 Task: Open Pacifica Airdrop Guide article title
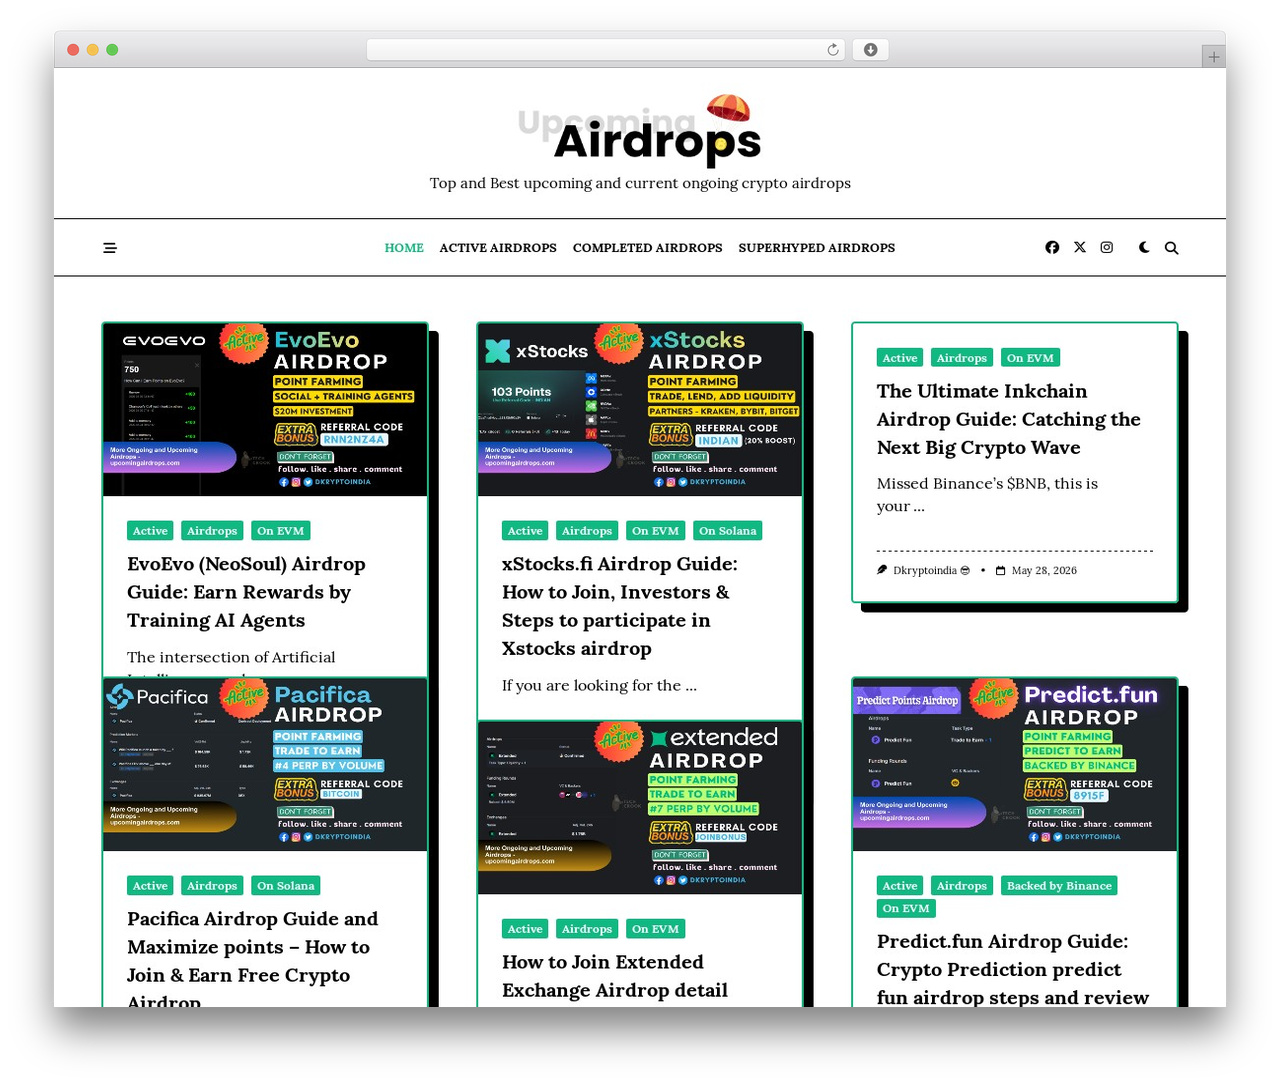point(253,960)
